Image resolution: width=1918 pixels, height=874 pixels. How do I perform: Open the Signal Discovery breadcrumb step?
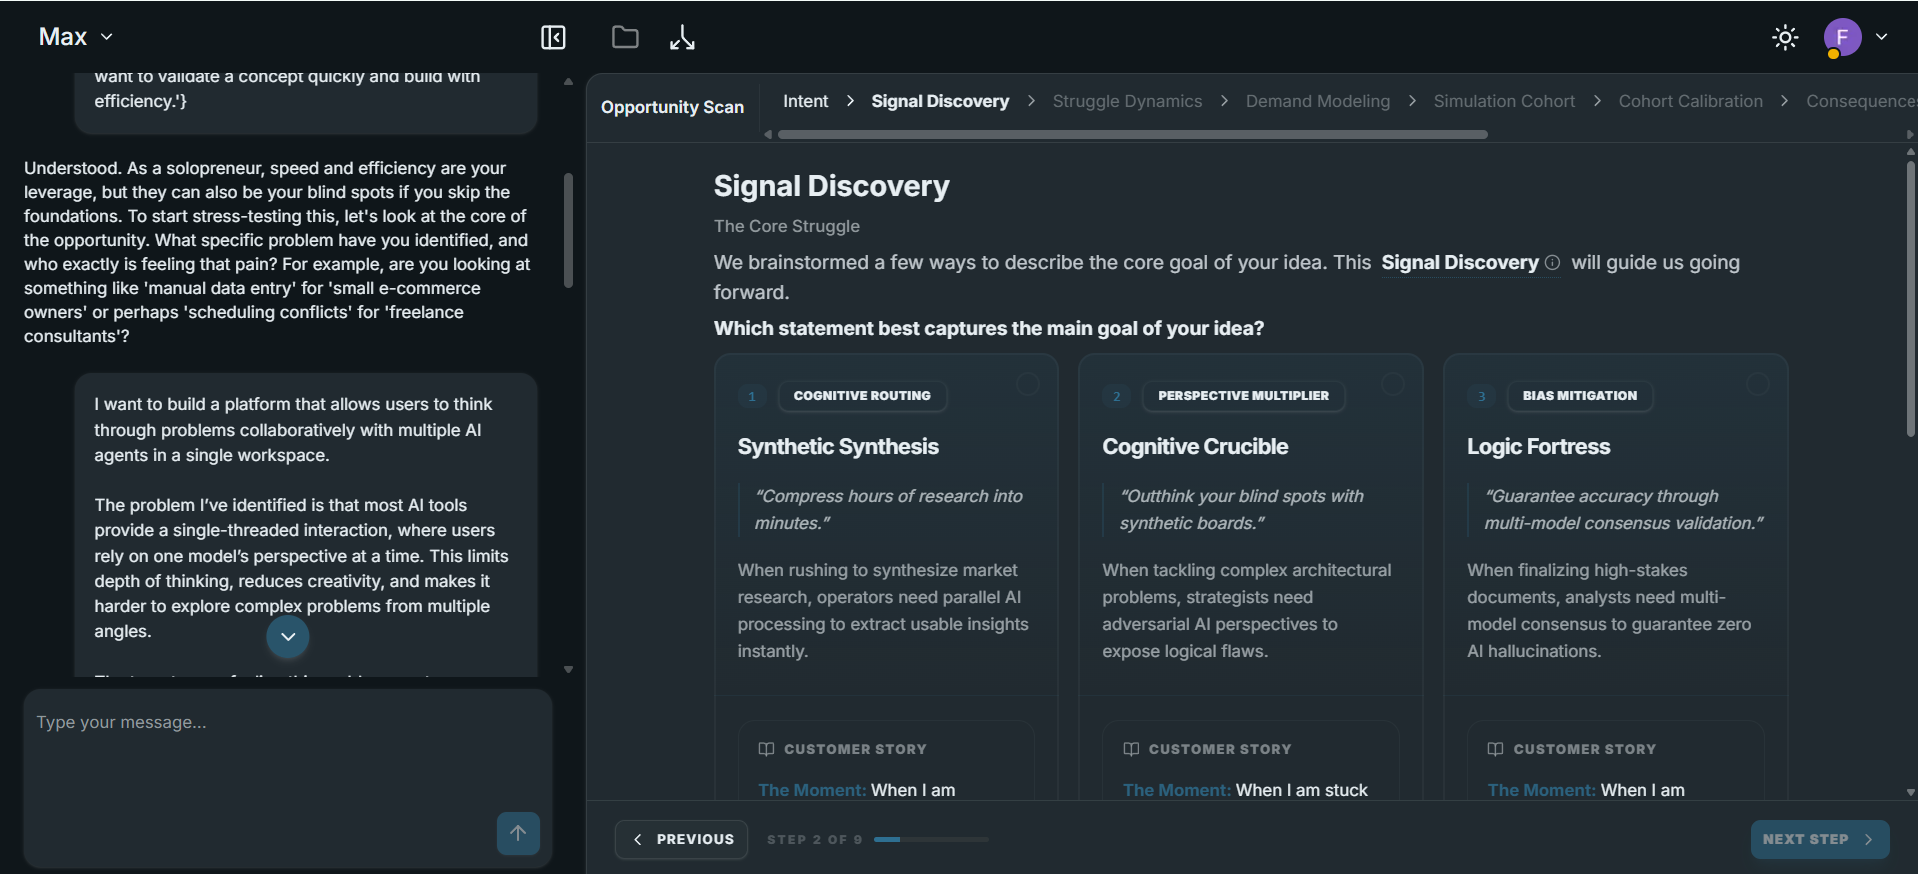coord(940,101)
